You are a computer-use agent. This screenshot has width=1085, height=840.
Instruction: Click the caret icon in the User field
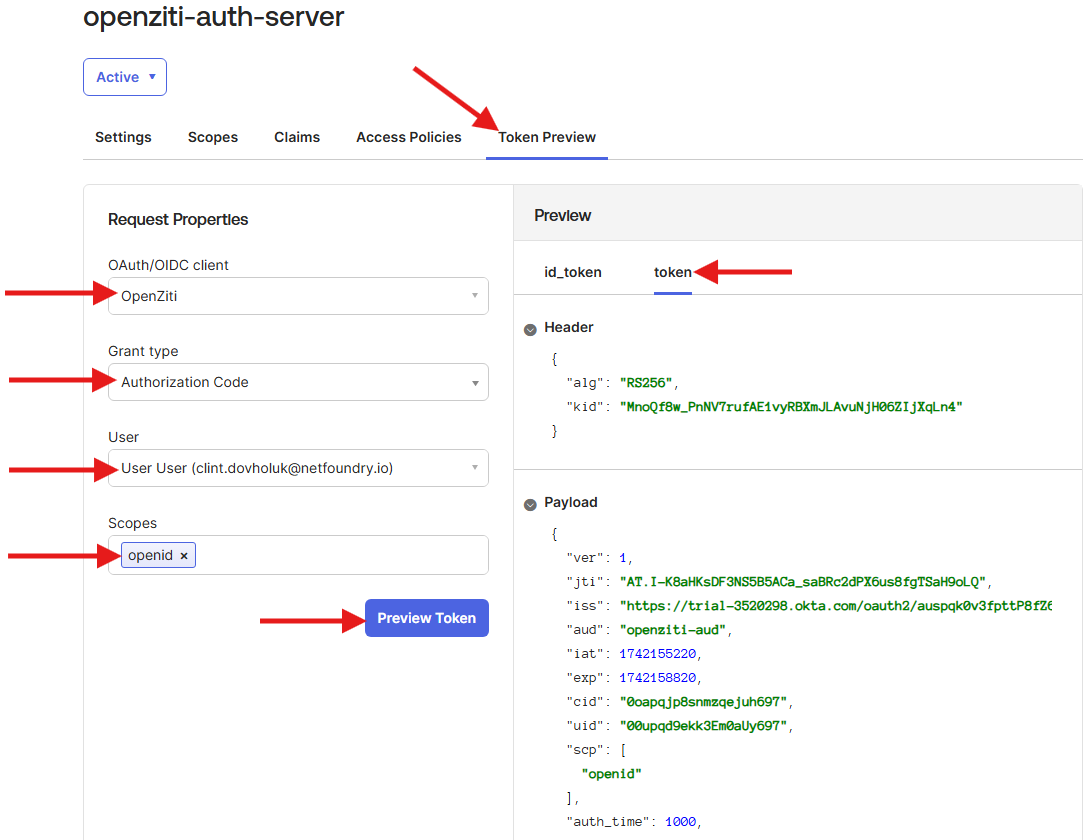pyautogui.click(x=474, y=467)
